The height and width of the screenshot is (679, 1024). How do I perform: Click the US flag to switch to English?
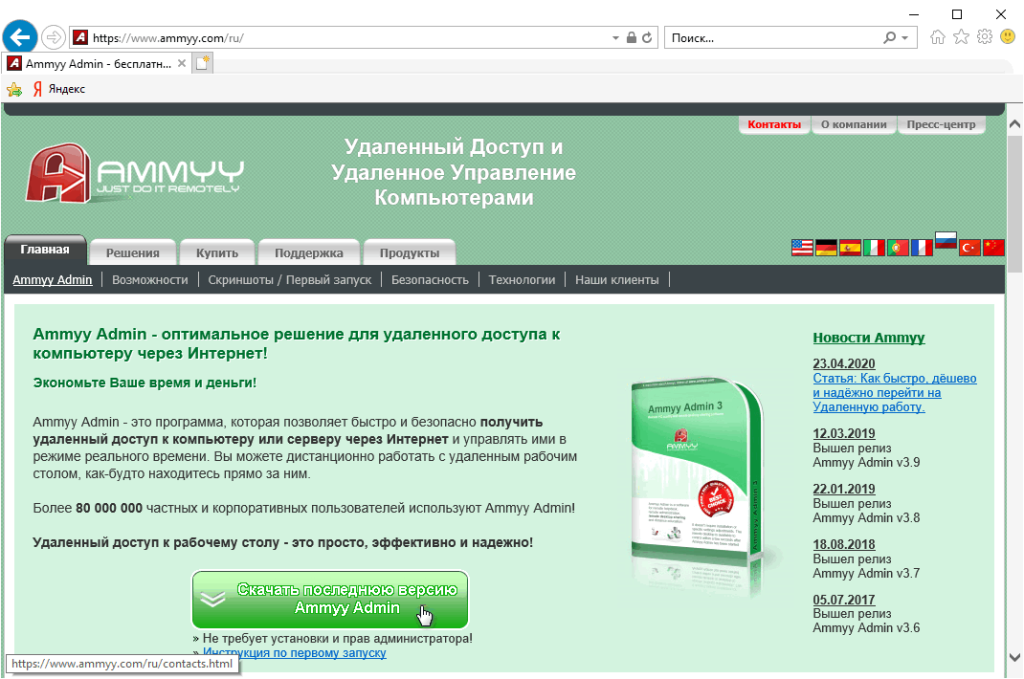[802, 247]
